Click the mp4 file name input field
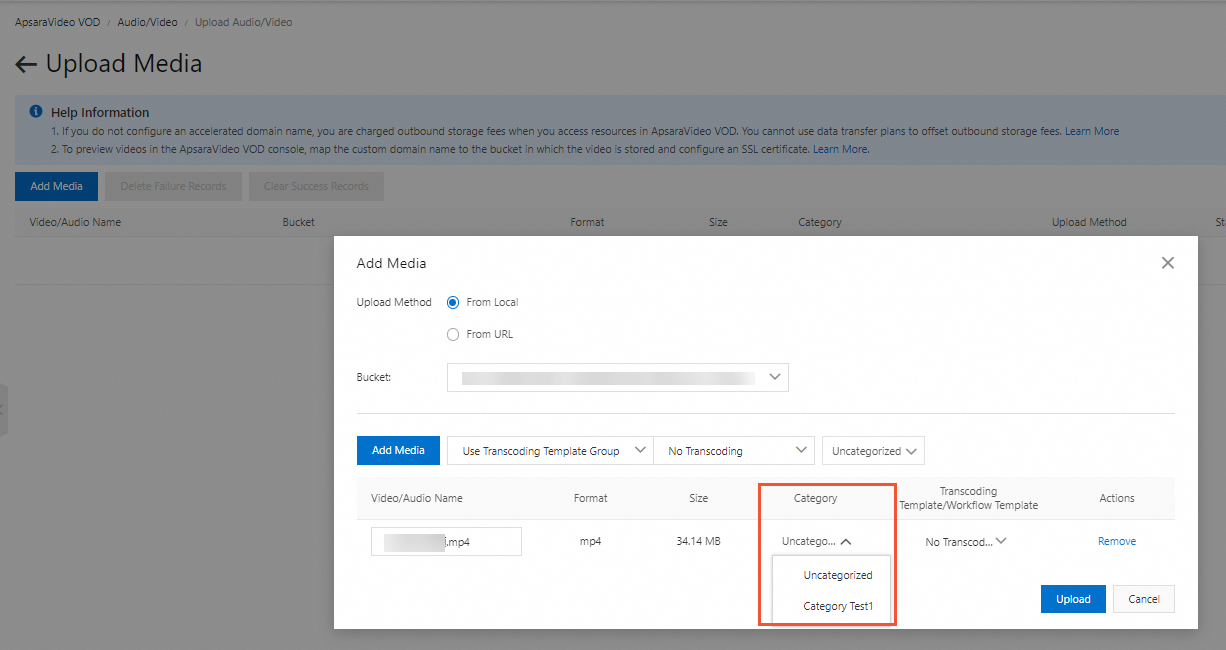The height and width of the screenshot is (650, 1226). [x=446, y=541]
